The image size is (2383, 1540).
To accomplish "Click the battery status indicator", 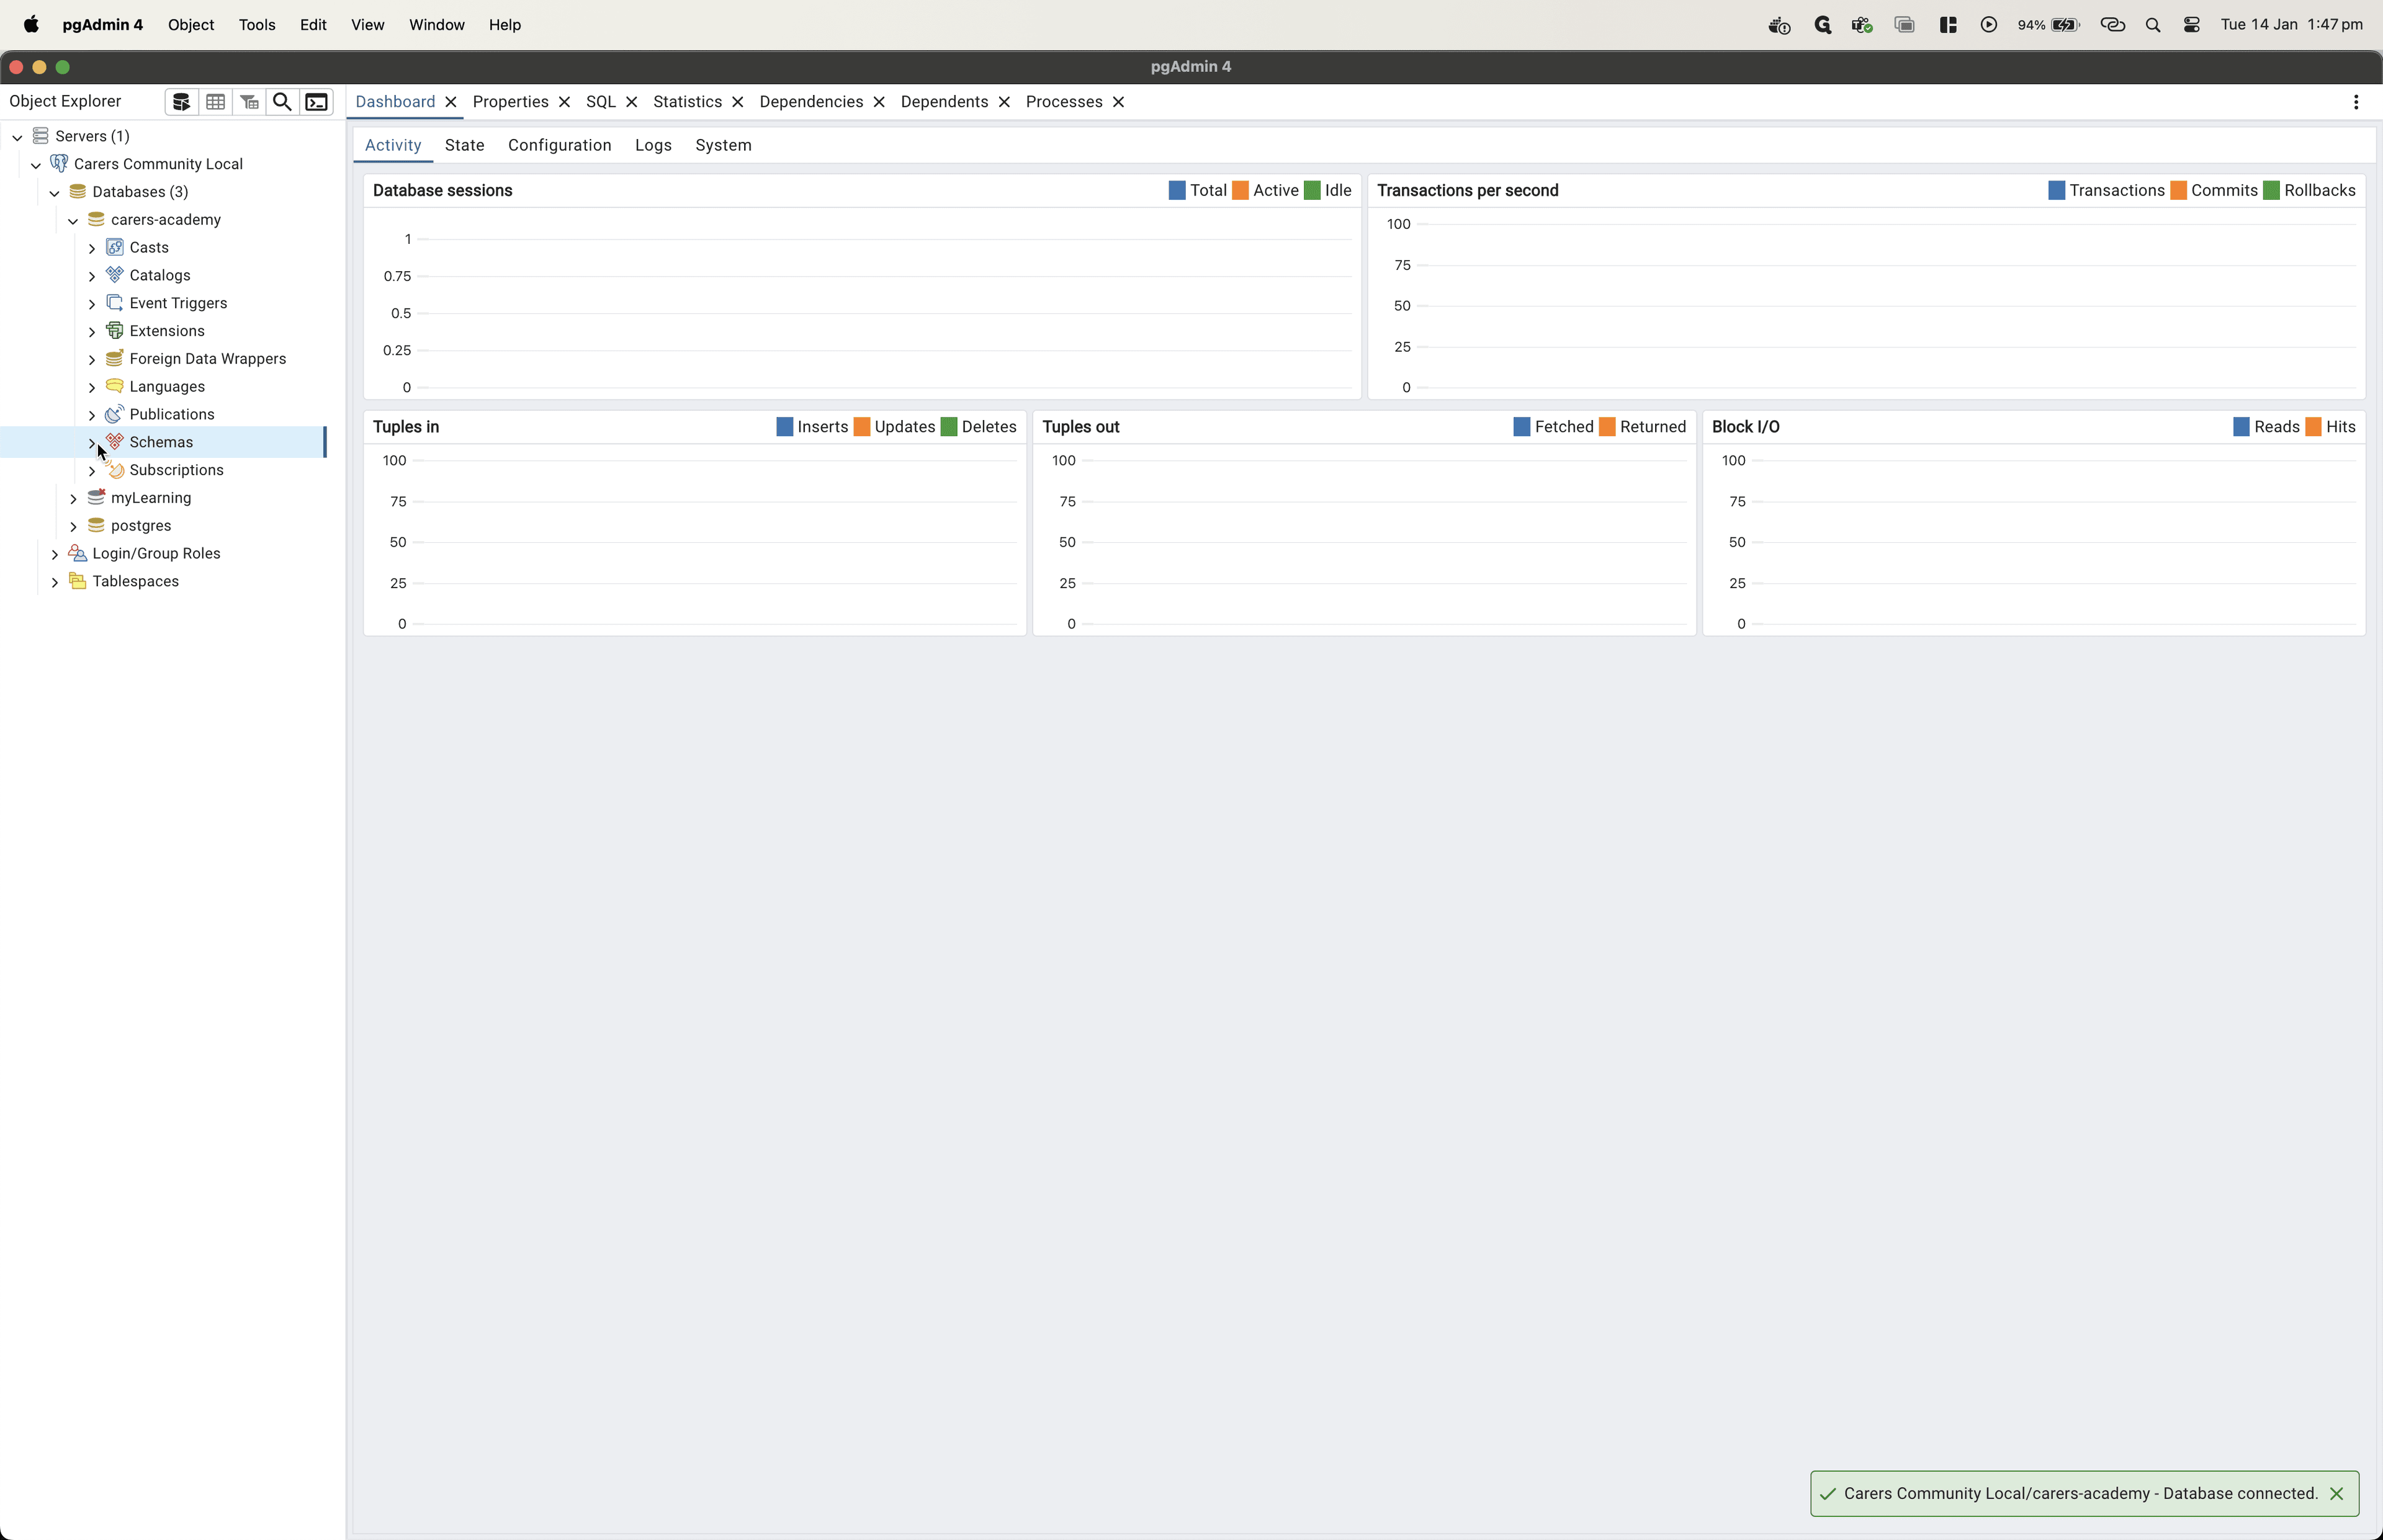I will click(2048, 25).
